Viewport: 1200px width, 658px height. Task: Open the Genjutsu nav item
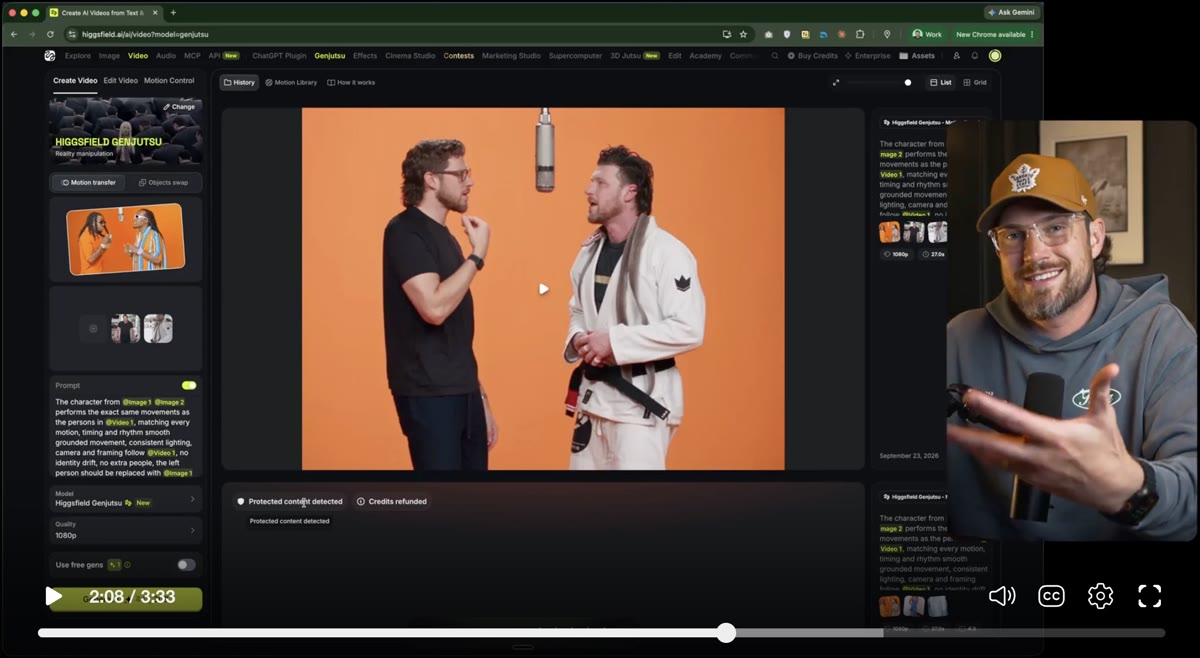pyautogui.click(x=330, y=56)
